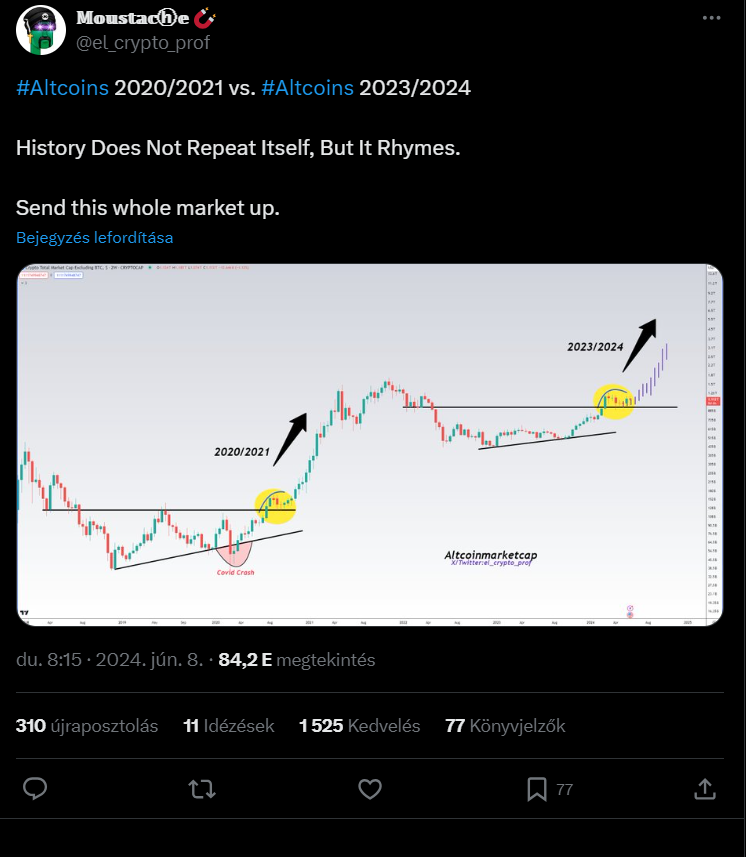Open the @el_crypto_prof handle link
Viewport: 746px width, 857px height.
pos(143,43)
